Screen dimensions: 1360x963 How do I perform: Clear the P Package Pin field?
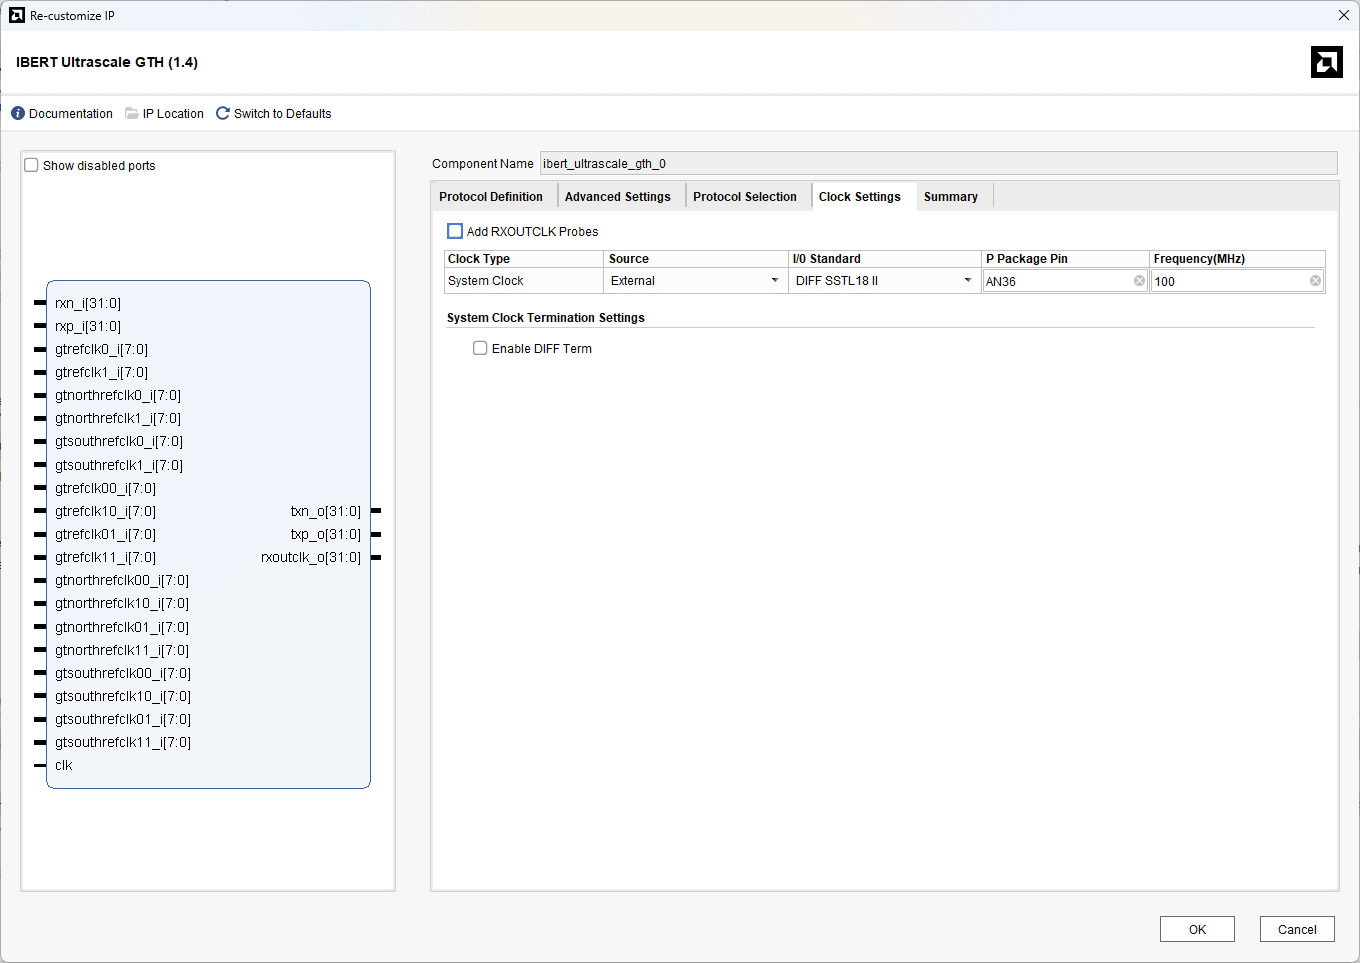(1139, 281)
